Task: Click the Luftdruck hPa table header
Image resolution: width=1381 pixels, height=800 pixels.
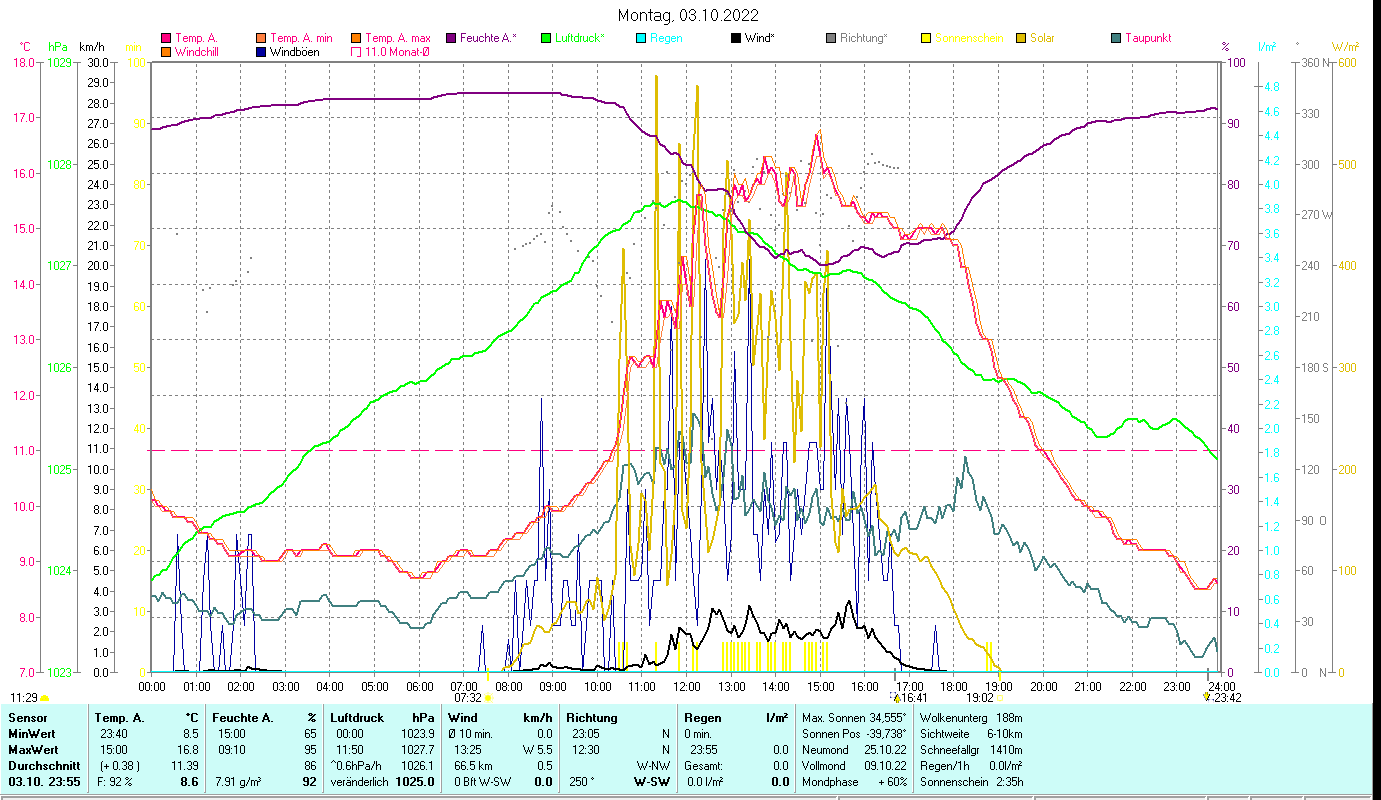Action: (382, 718)
